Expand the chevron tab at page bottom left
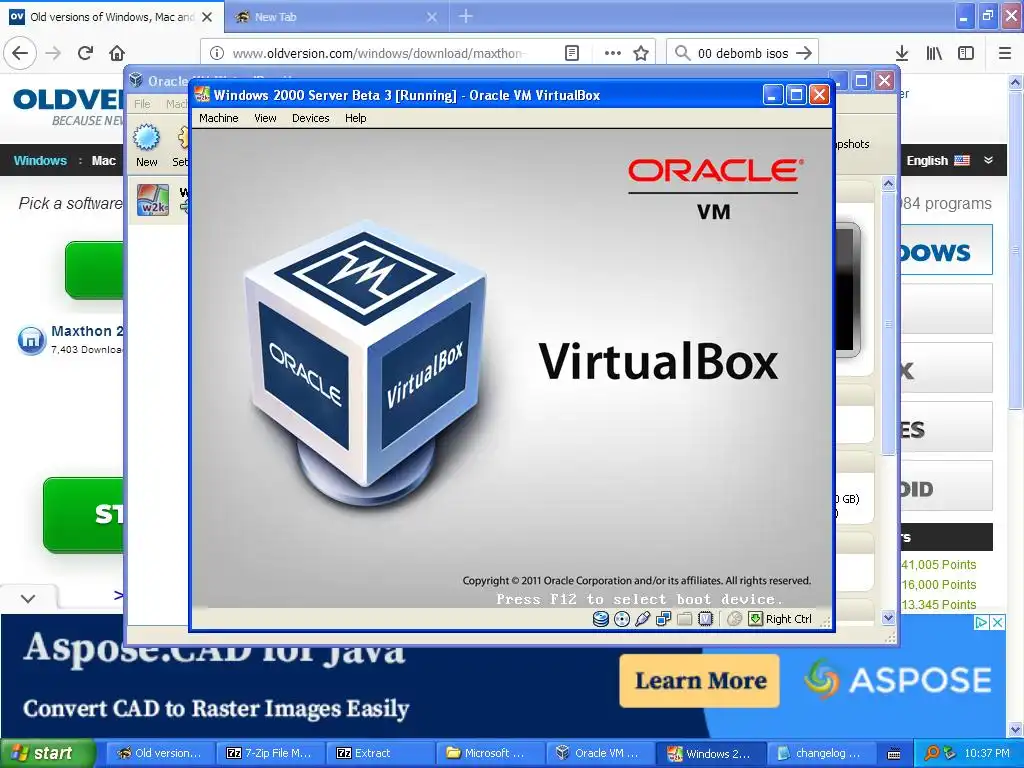 point(27,598)
